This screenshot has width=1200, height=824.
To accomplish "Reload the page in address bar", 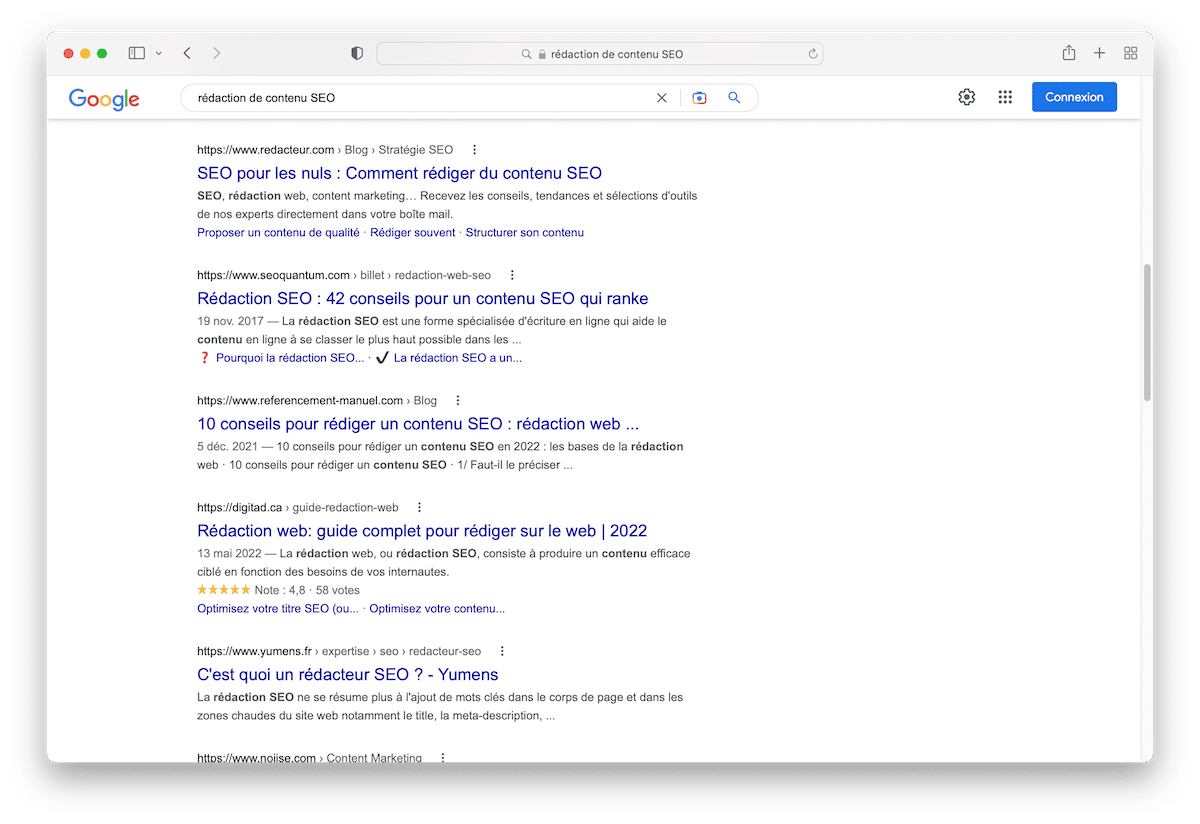I will pos(813,54).
